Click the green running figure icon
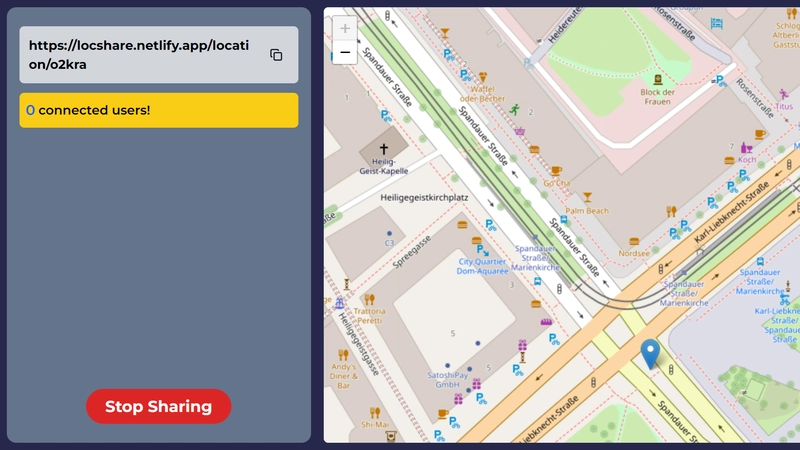This screenshot has width=800, height=450. pyautogui.click(x=515, y=109)
